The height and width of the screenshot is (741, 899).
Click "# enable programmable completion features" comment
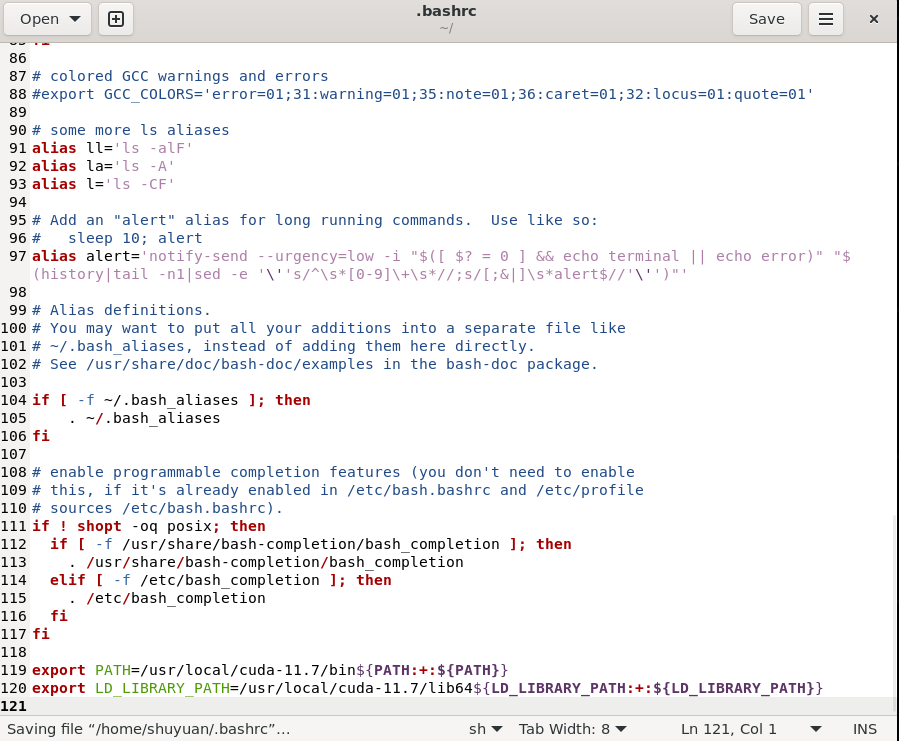tap(333, 472)
